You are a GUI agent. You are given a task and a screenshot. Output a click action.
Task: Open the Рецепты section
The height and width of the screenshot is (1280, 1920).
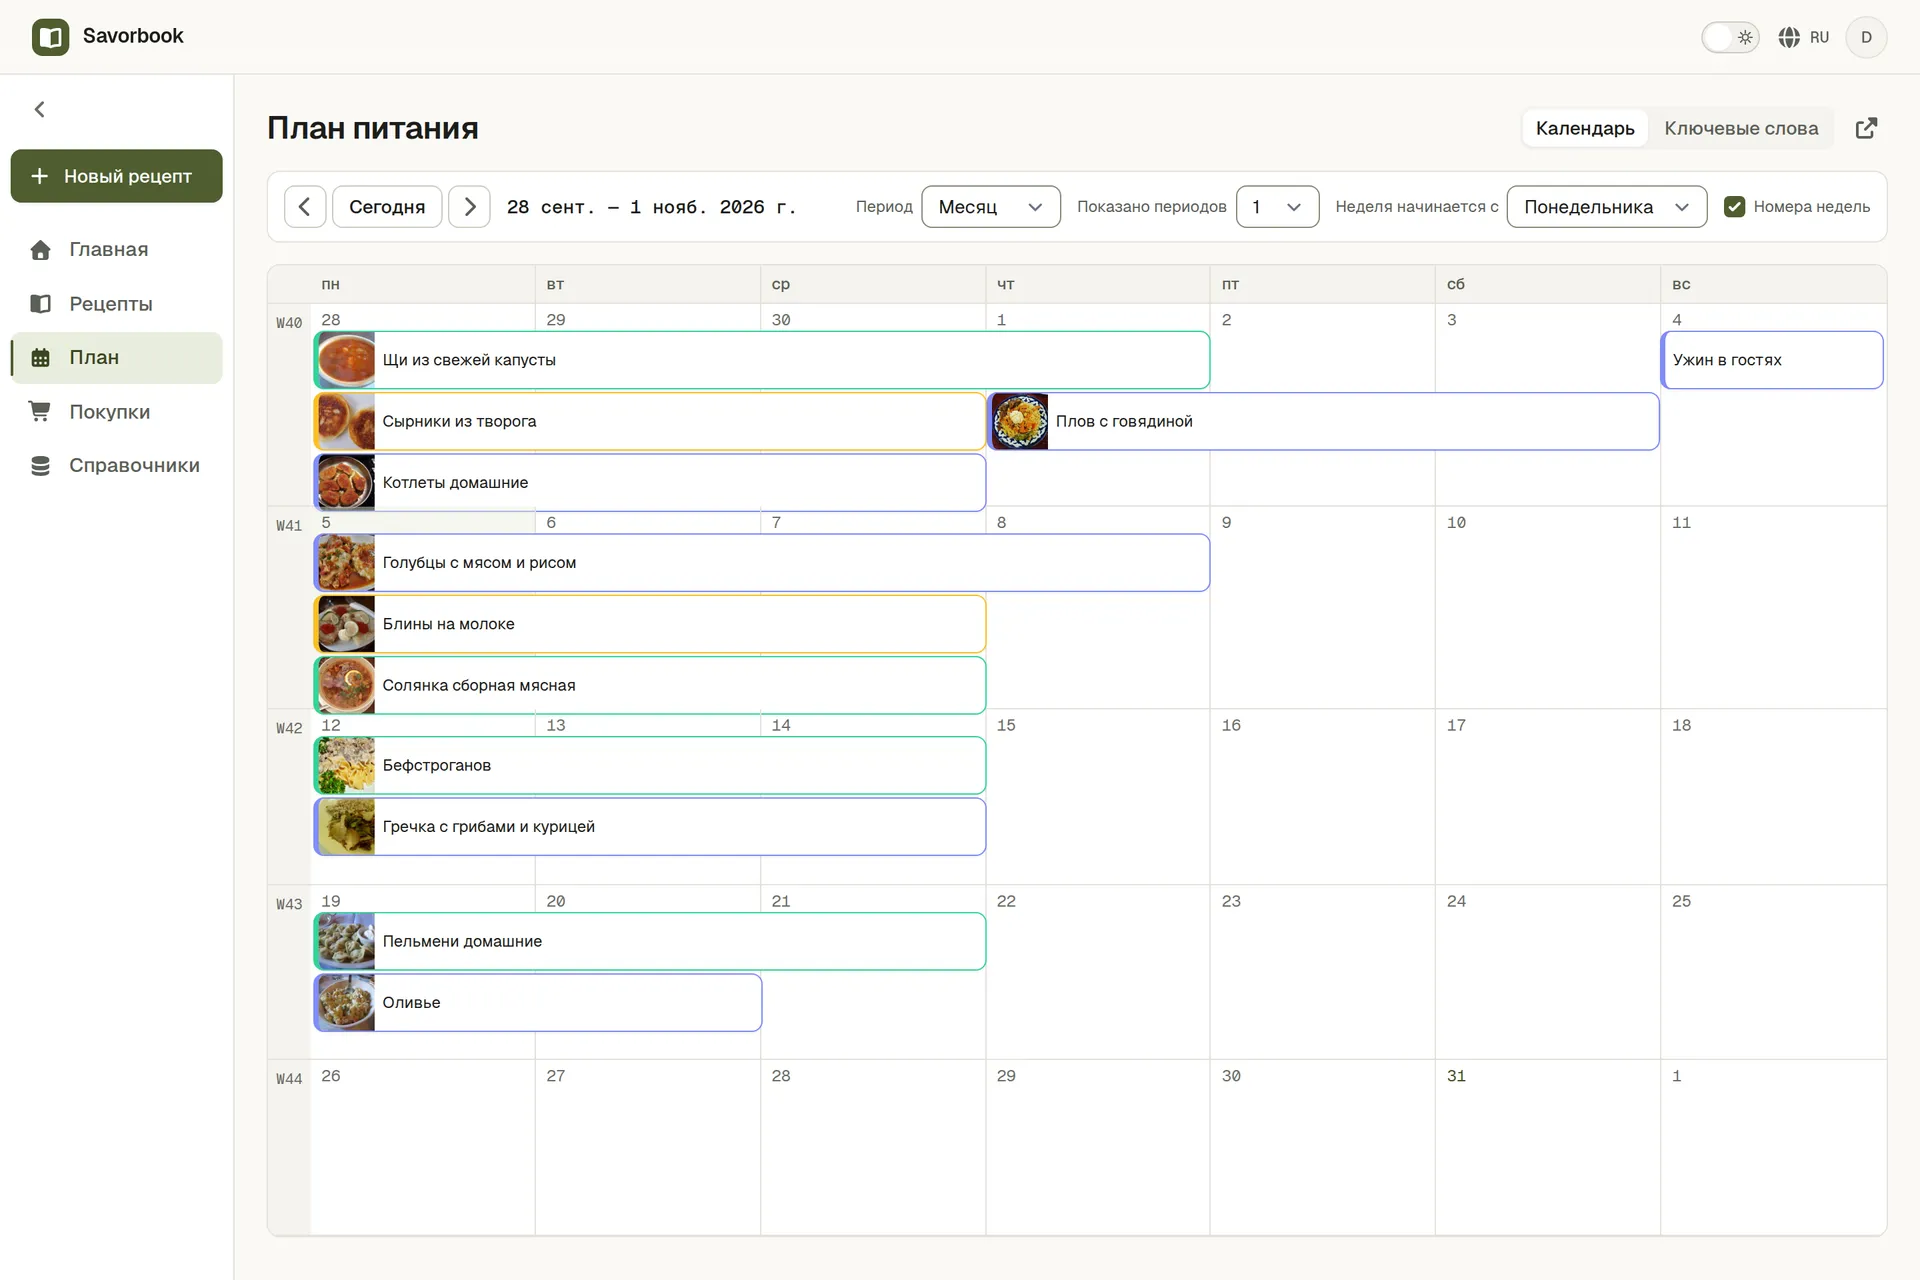pyautogui.click(x=117, y=304)
